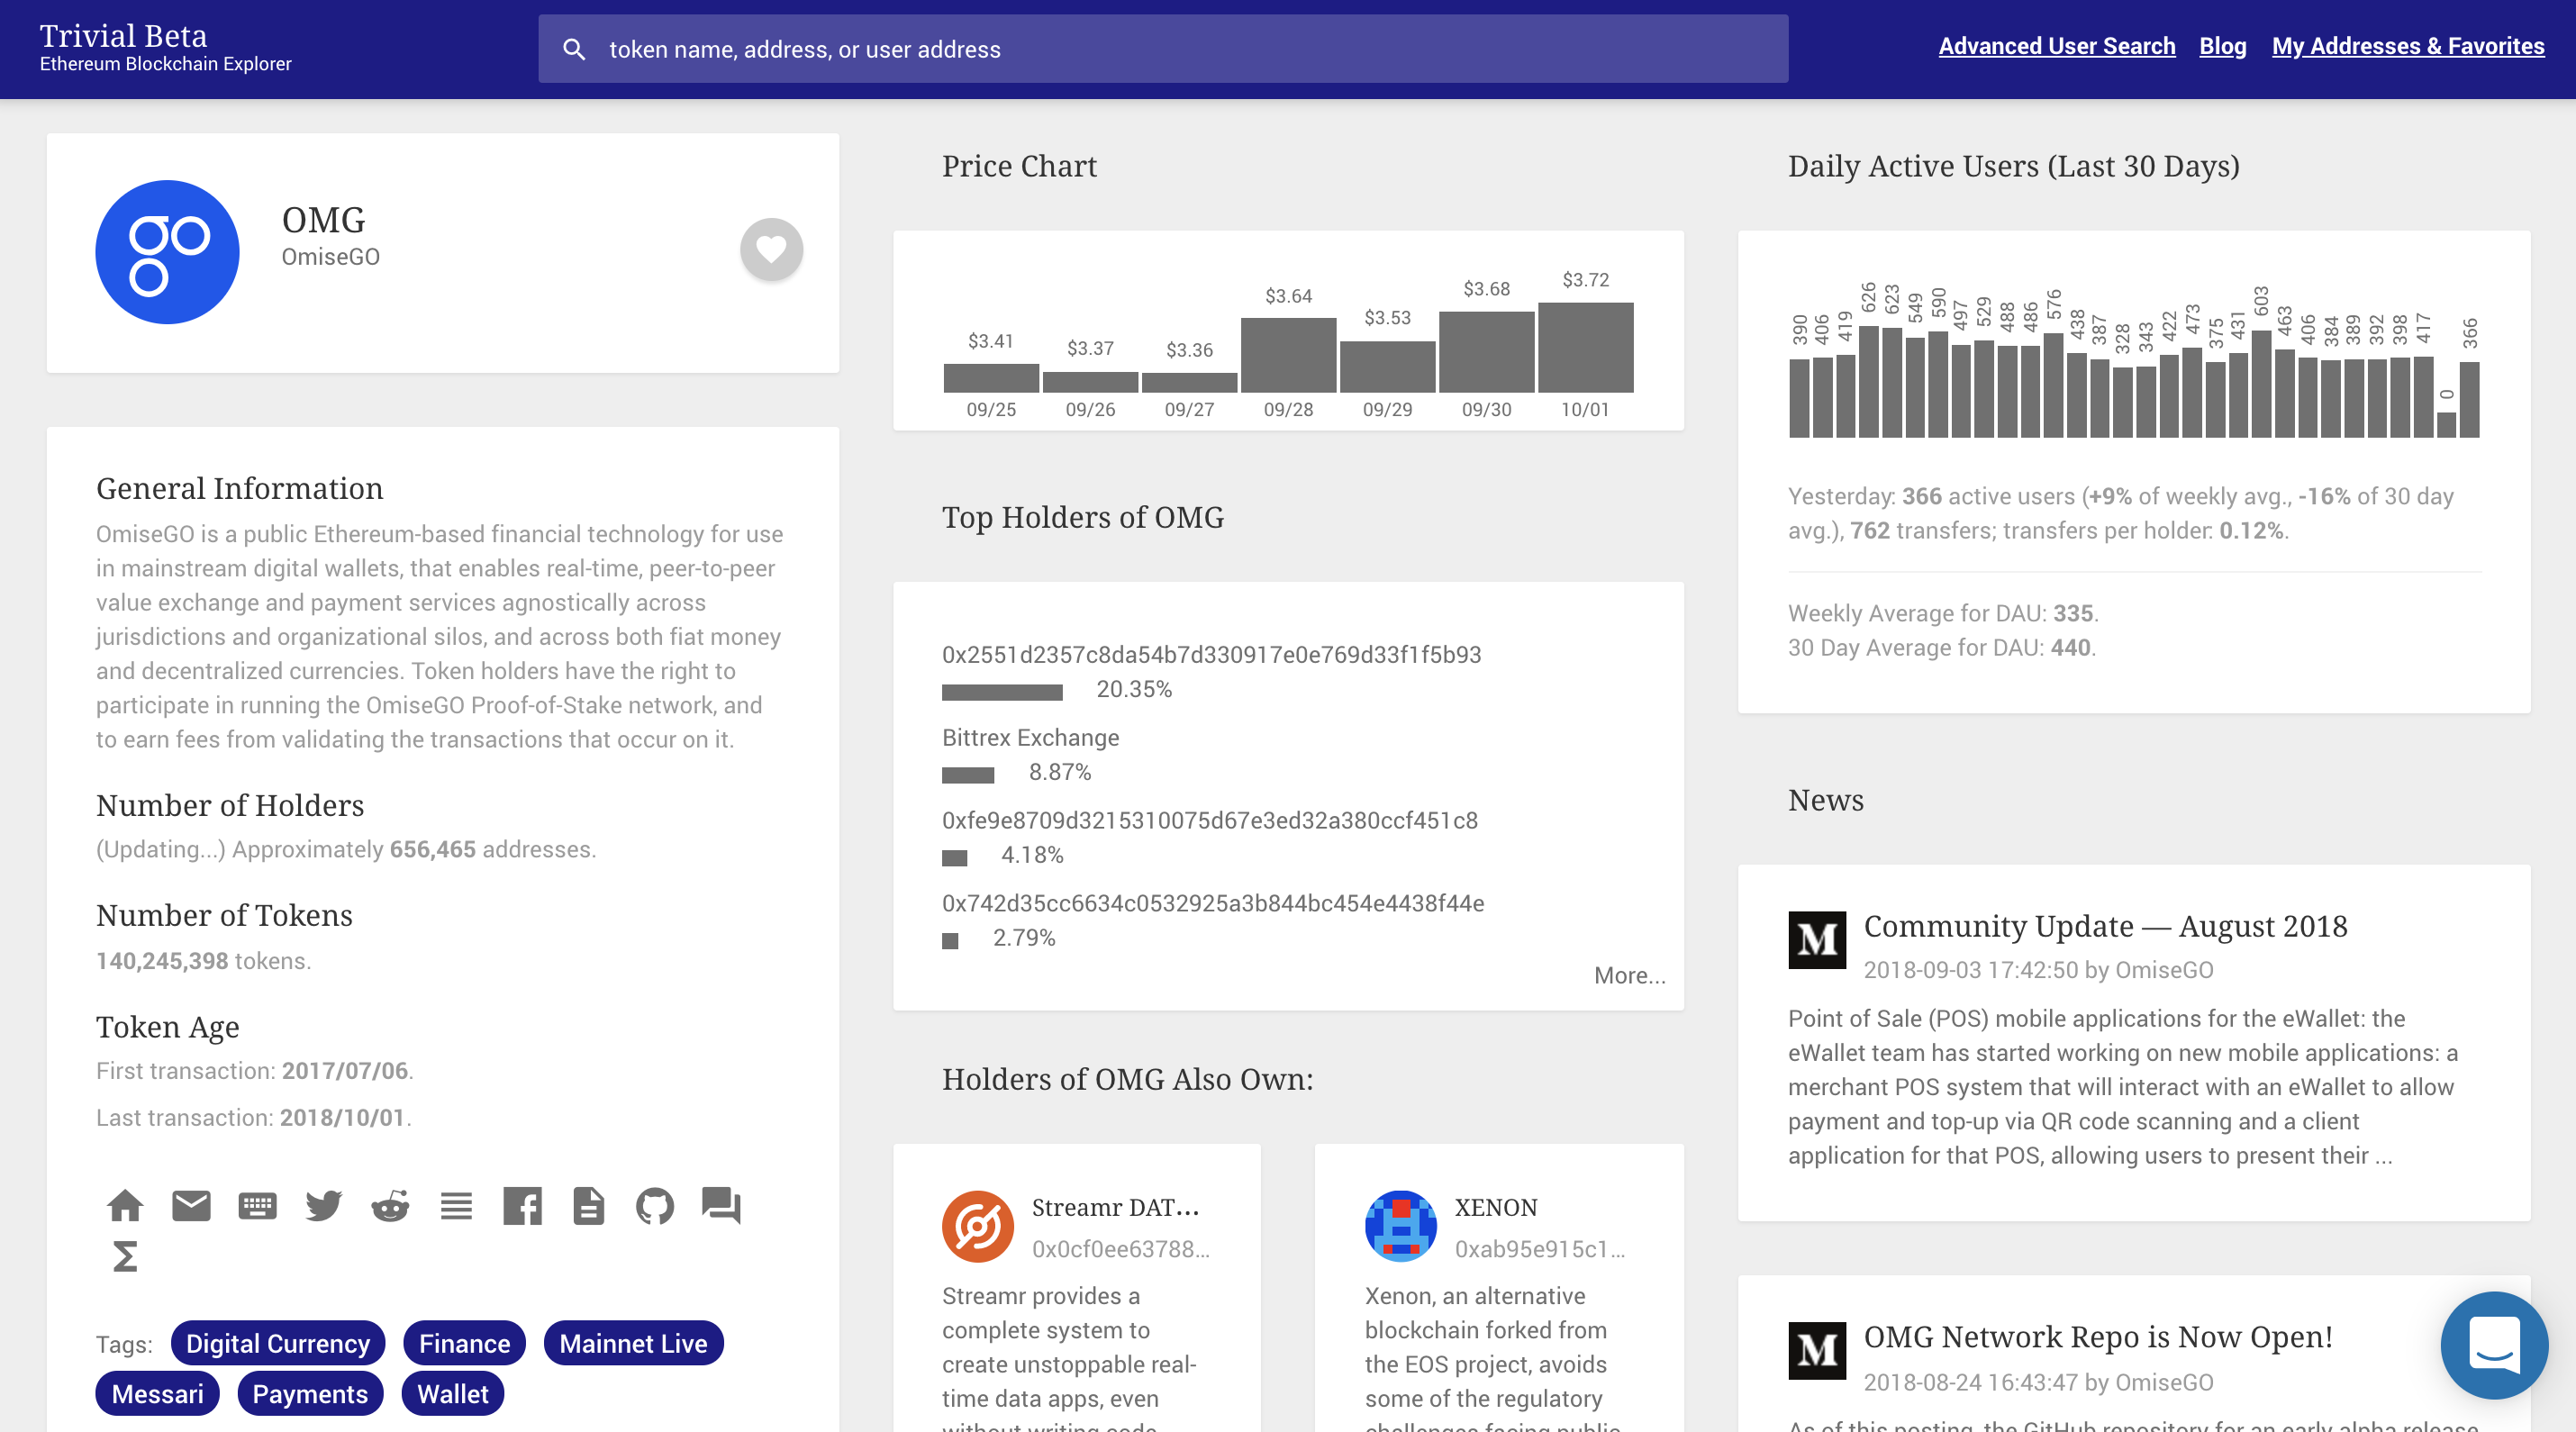Select the Wallet tag
The height and width of the screenshot is (1432, 2576).
(453, 1394)
